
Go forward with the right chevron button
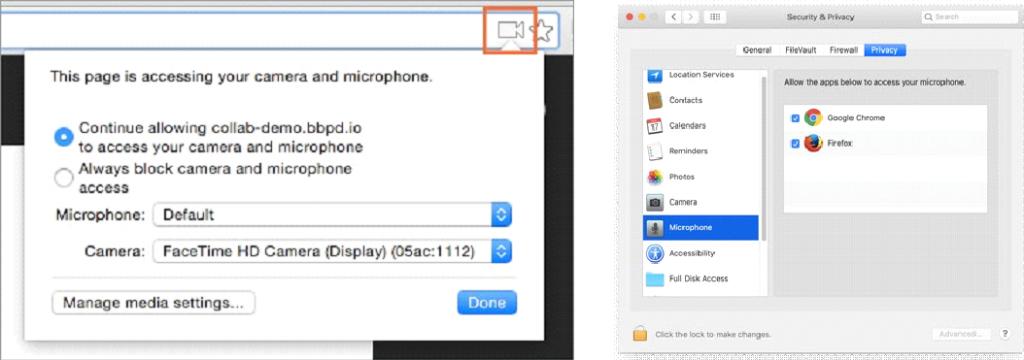pos(690,17)
